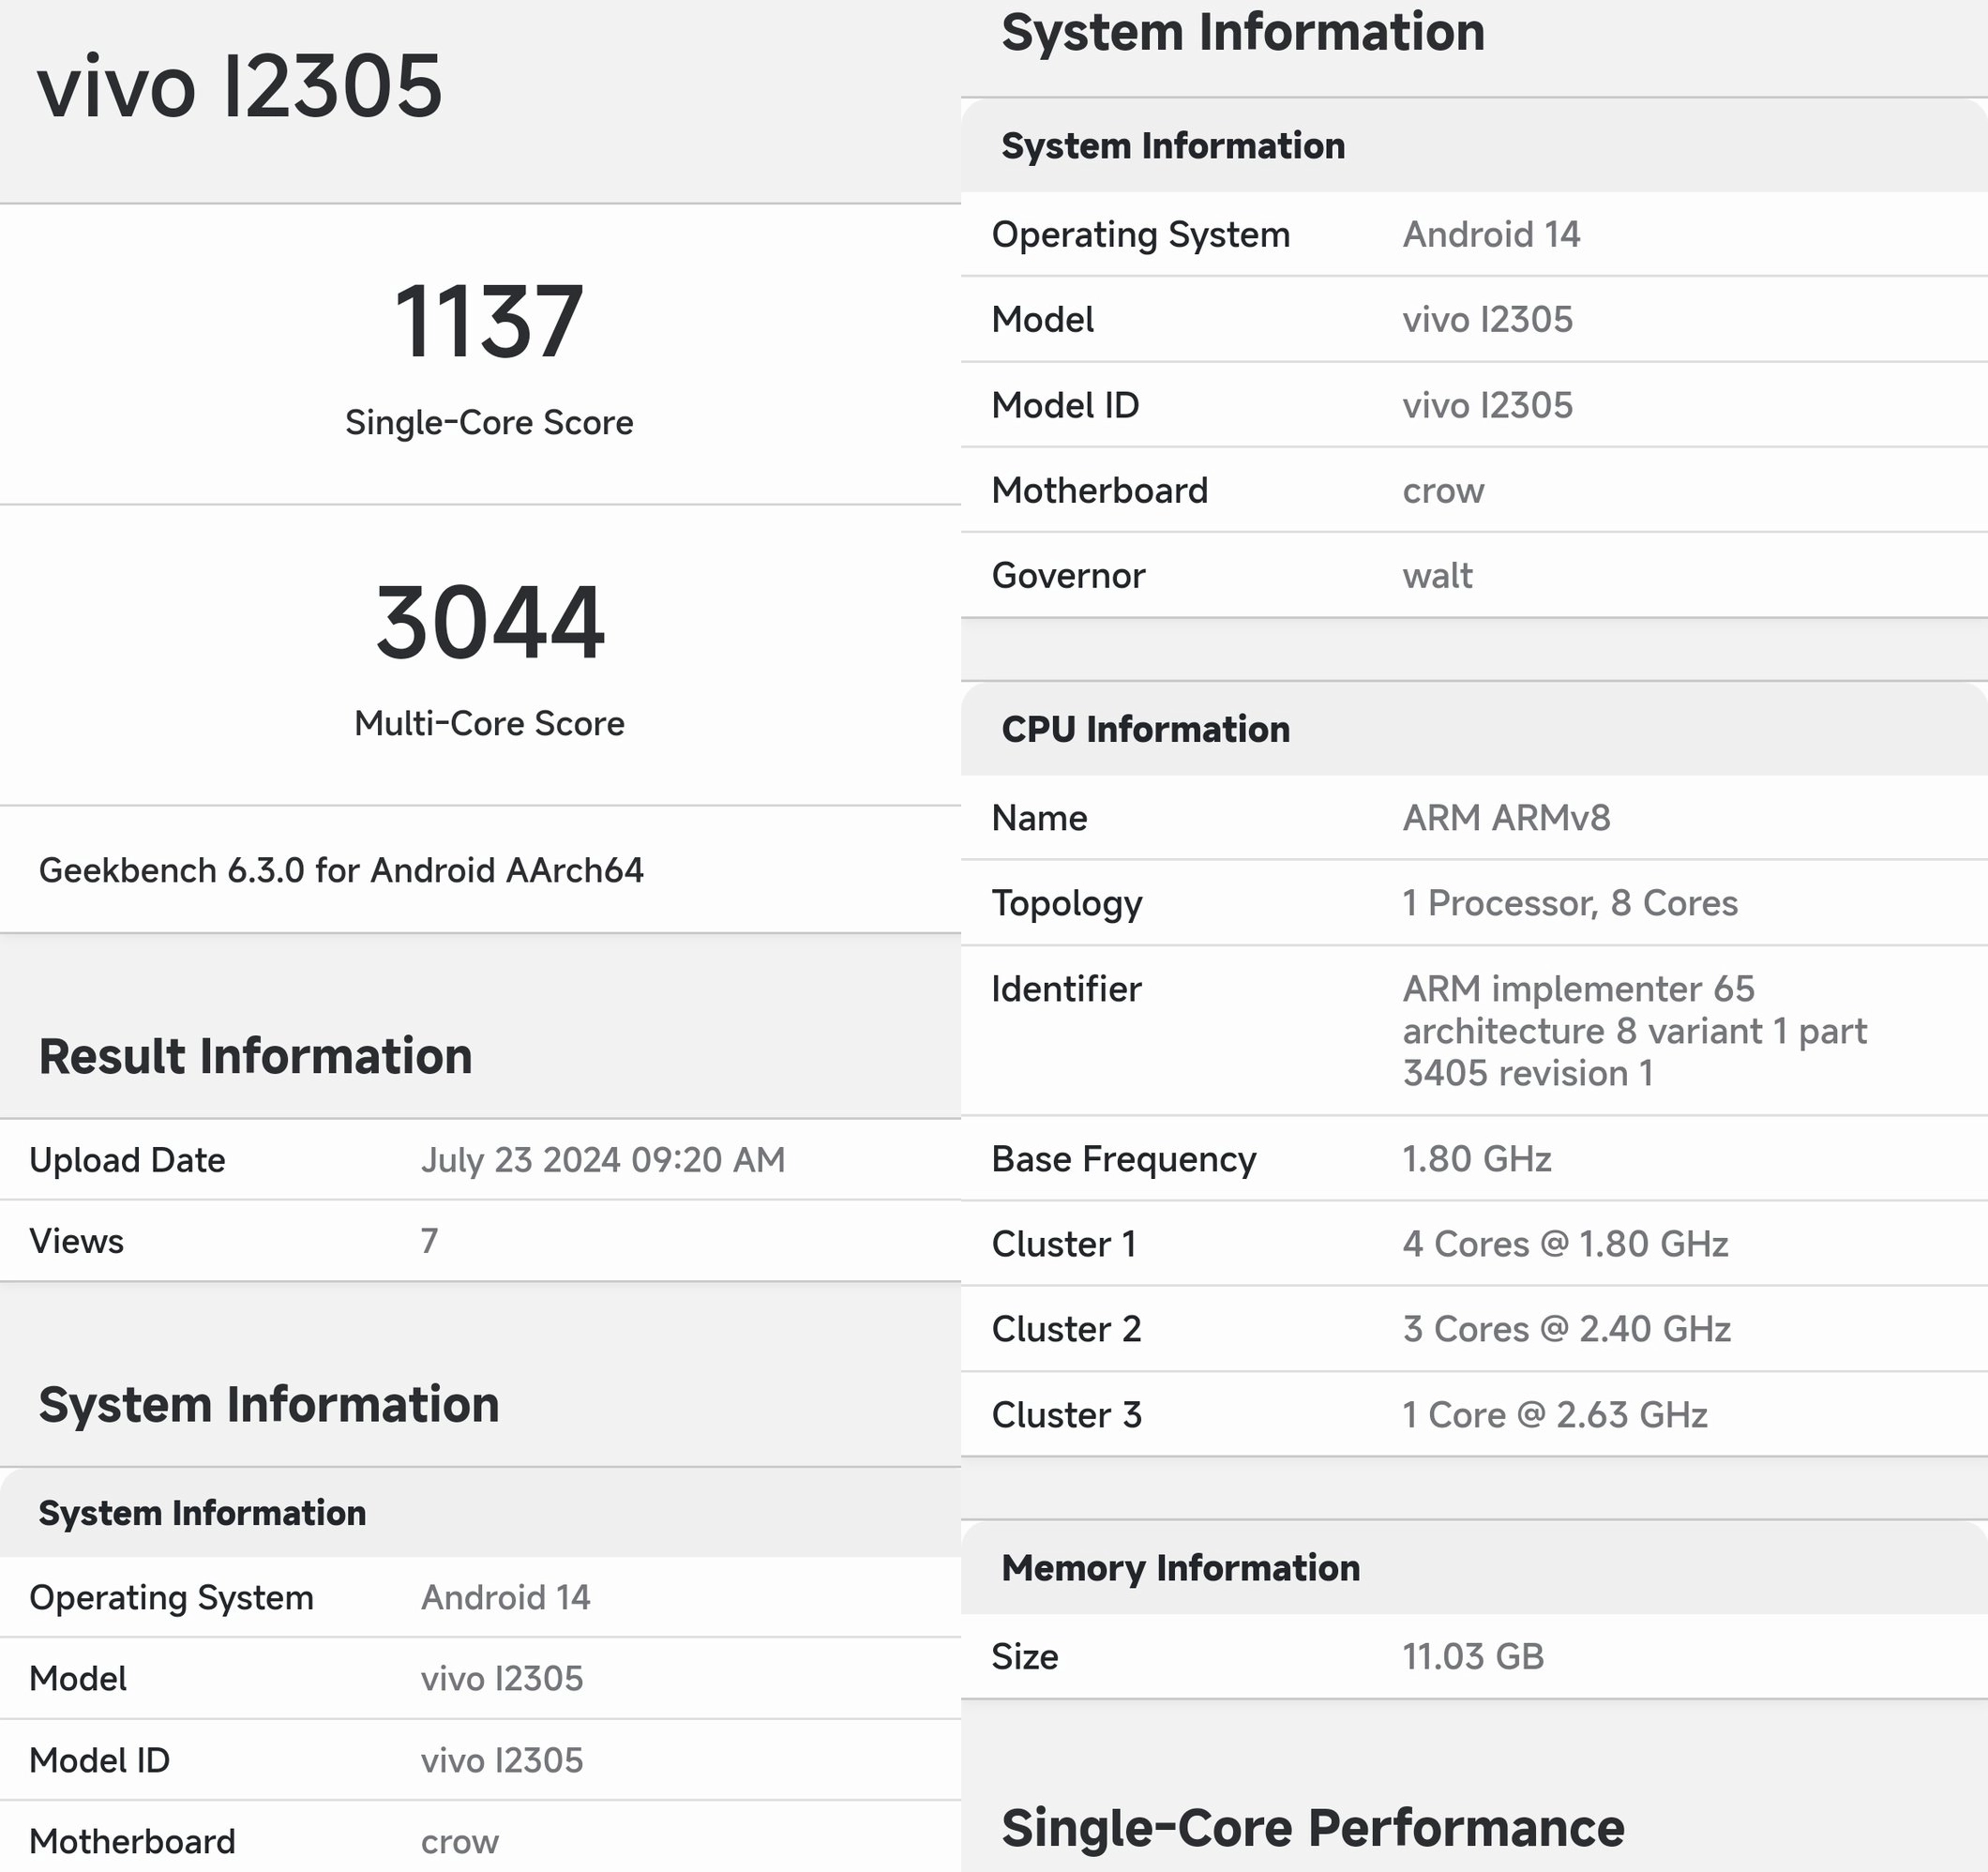1988x1872 pixels.
Task: Click the Upload Date label
Action: 127,1160
